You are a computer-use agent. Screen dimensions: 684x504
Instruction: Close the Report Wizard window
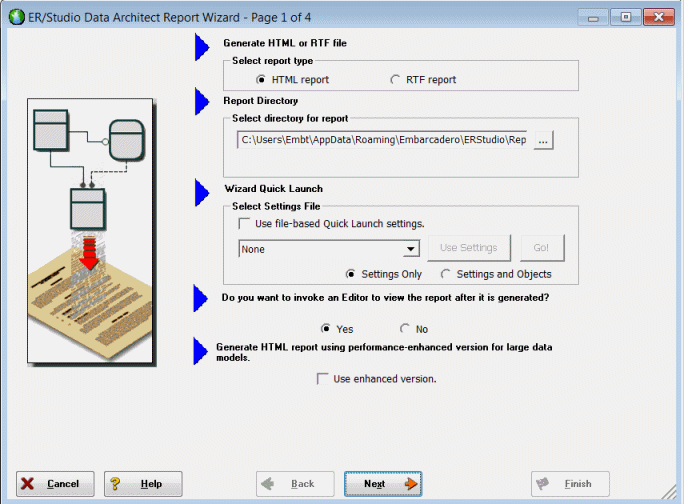659,17
